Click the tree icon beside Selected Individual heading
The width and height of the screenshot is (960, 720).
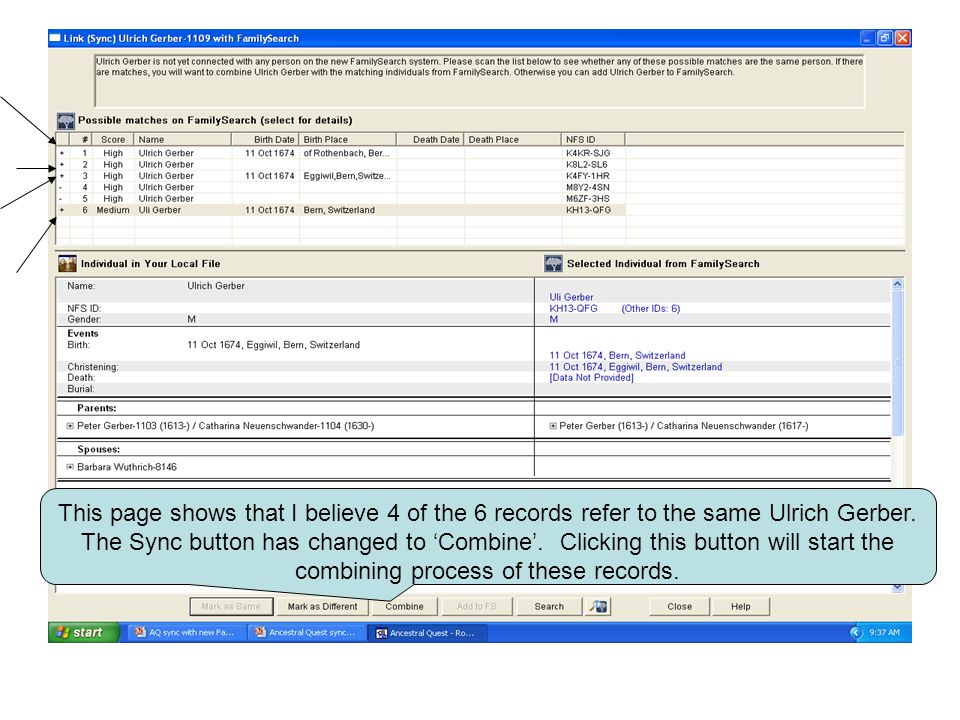point(553,264)
